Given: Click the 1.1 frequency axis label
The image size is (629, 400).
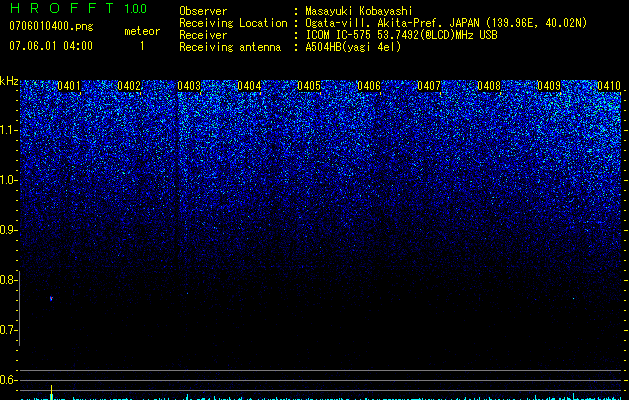Looking at the screenshot, I should (8, 130).
